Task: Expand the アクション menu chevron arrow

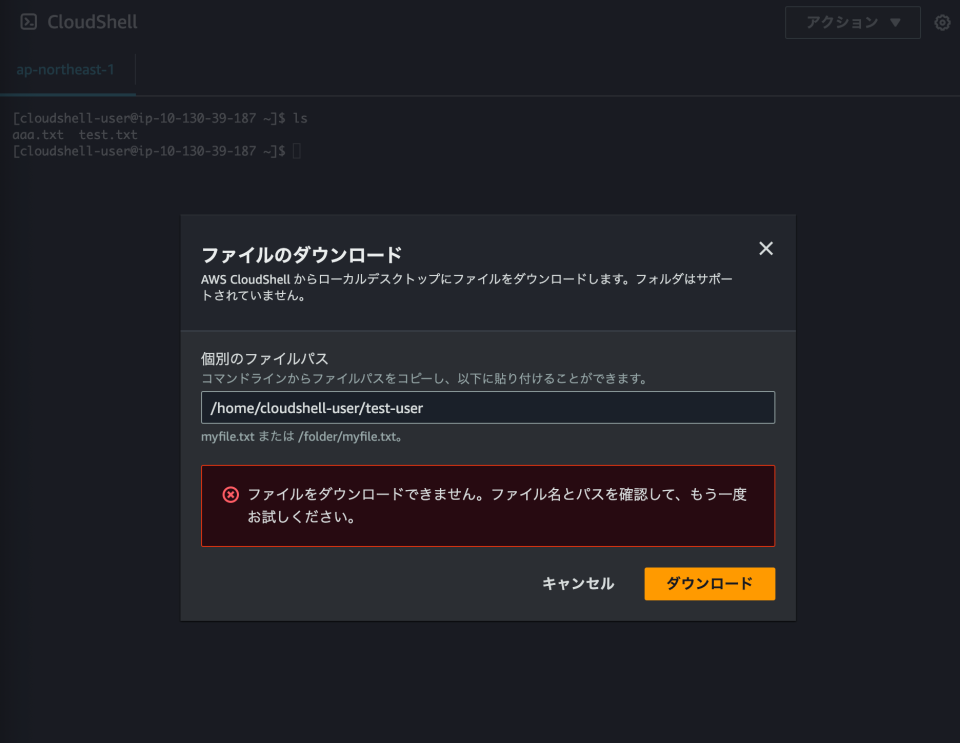Action: [898, 22]
